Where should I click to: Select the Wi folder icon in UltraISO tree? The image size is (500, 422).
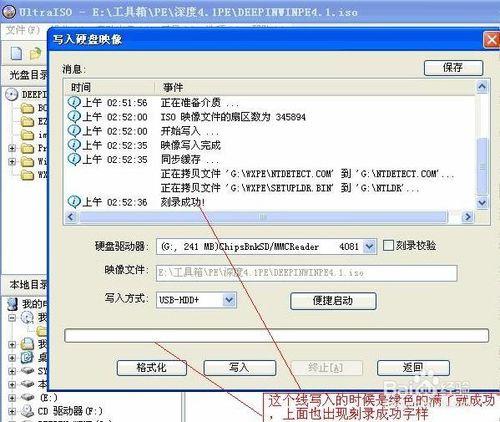tap(27, 162)
